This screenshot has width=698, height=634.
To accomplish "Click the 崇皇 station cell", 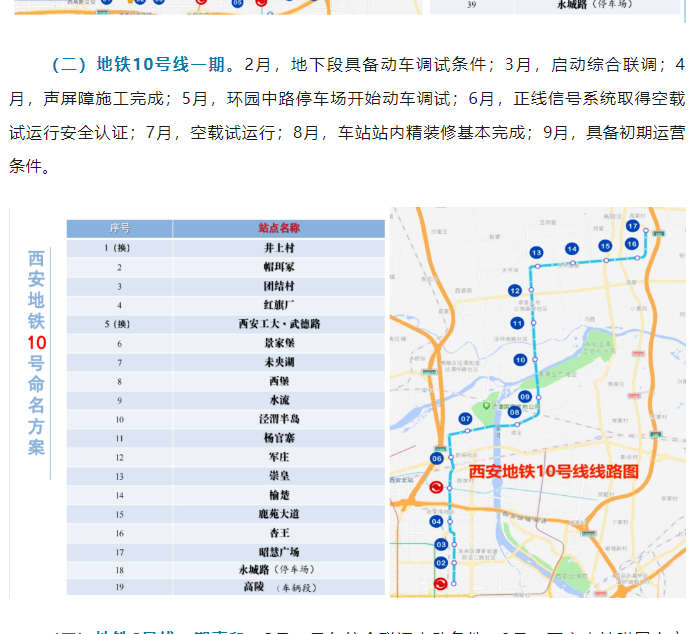I will pyautogui.click(x=279, y=476).
